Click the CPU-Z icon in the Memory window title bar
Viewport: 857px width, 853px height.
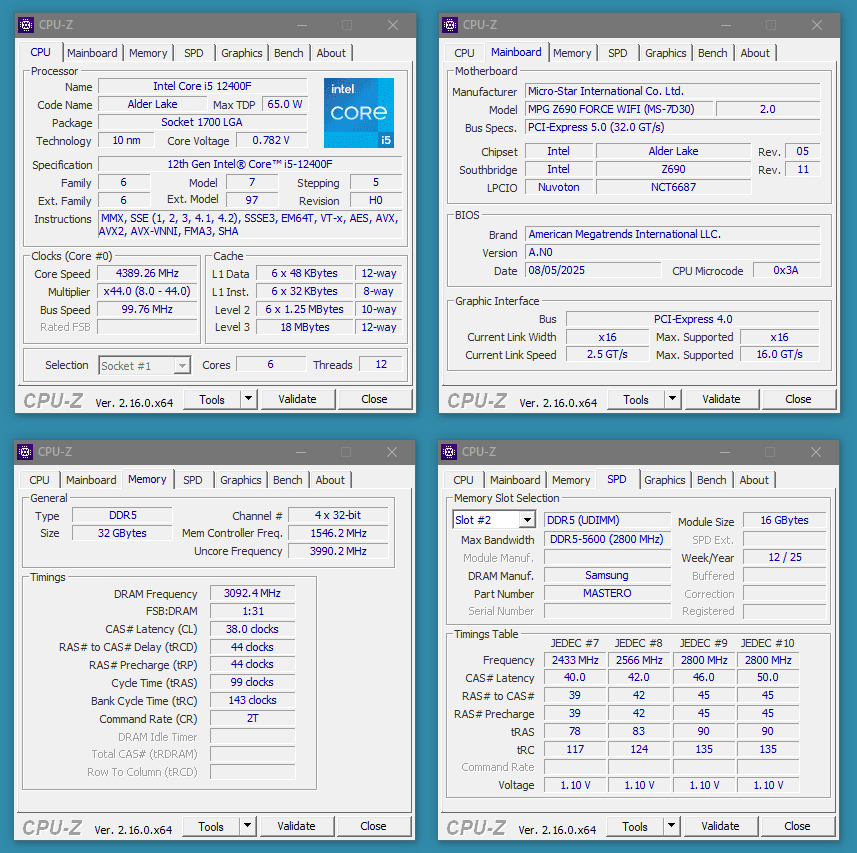[x=24, y=452]
